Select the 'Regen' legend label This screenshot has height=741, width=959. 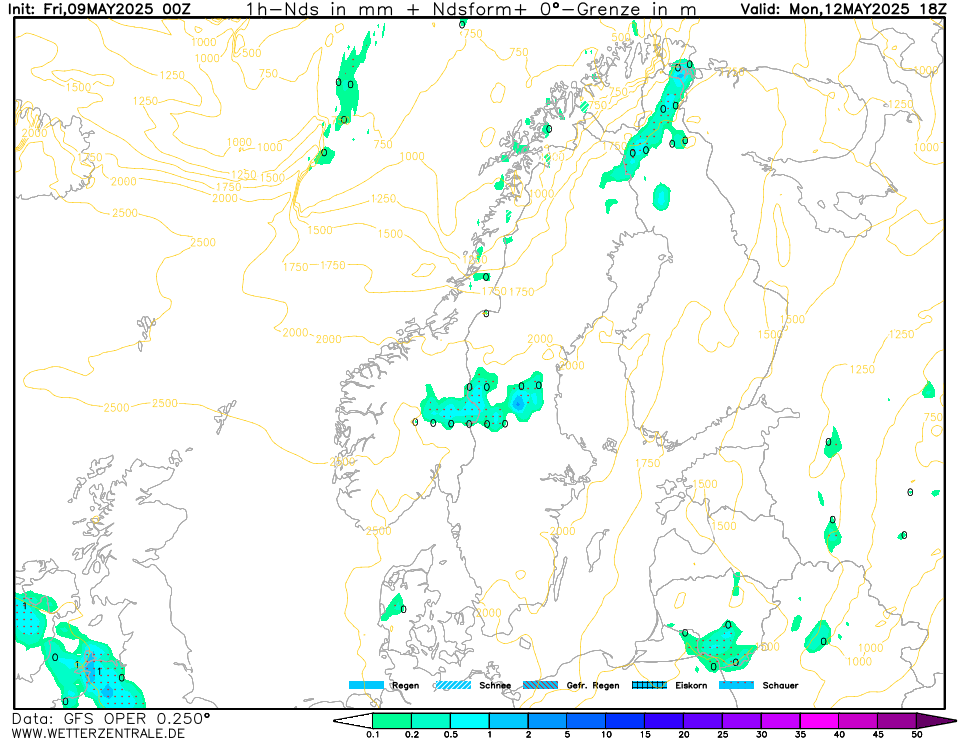405,685
